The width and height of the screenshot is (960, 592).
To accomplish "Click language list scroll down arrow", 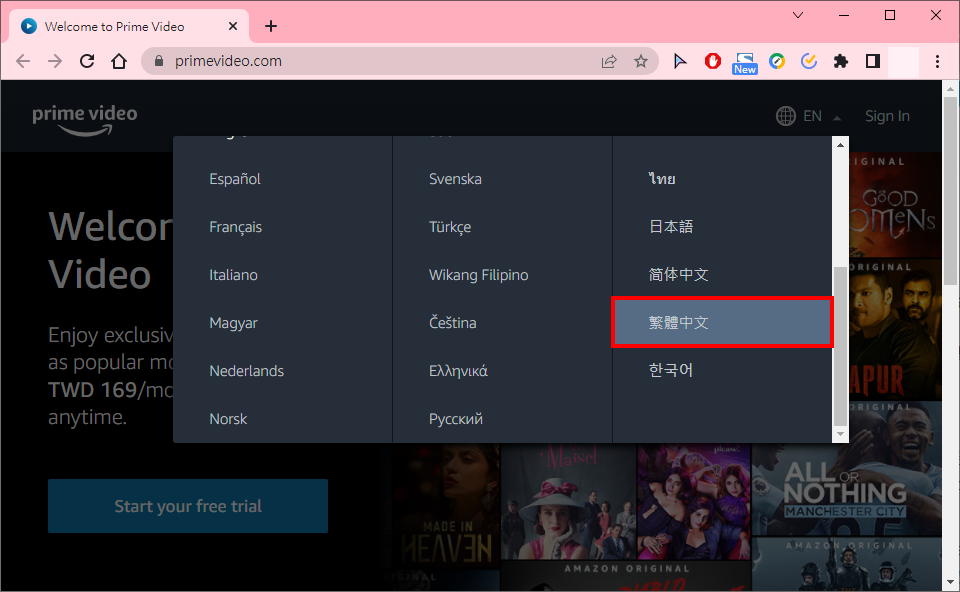I will click(840, 434).
